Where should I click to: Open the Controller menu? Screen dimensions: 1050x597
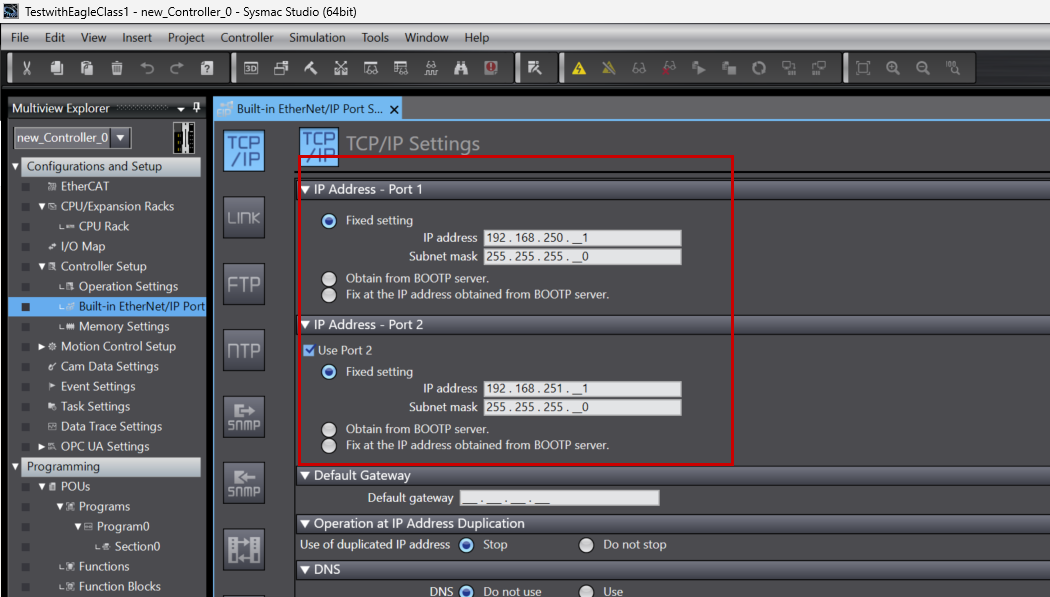point(246,37)
